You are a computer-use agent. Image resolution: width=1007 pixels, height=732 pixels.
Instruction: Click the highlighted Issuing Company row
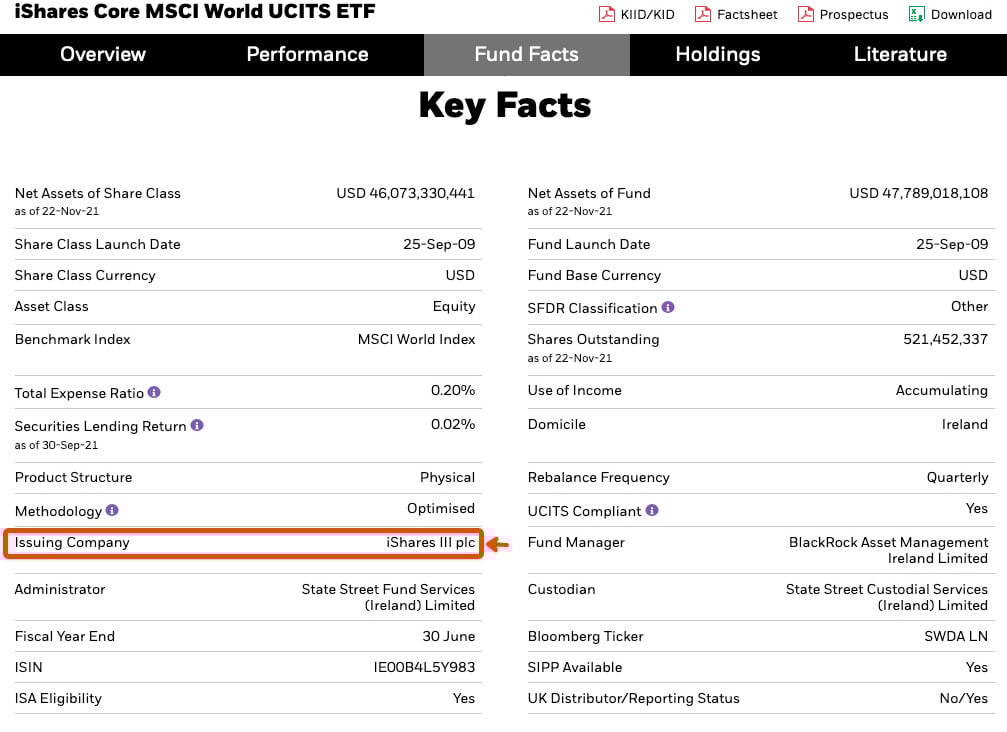pos(244,543)
